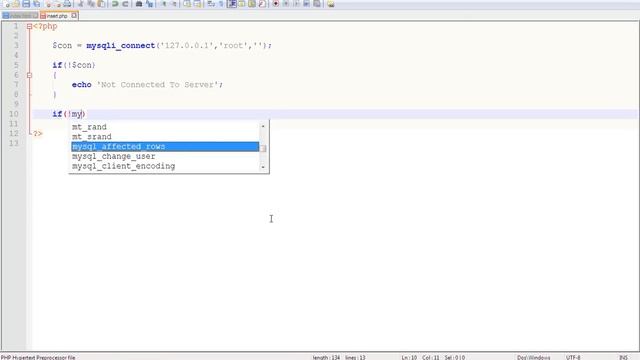The image size is (640, 360).
Task: Toggle INS insert mode in status bar
Action: 623,358
